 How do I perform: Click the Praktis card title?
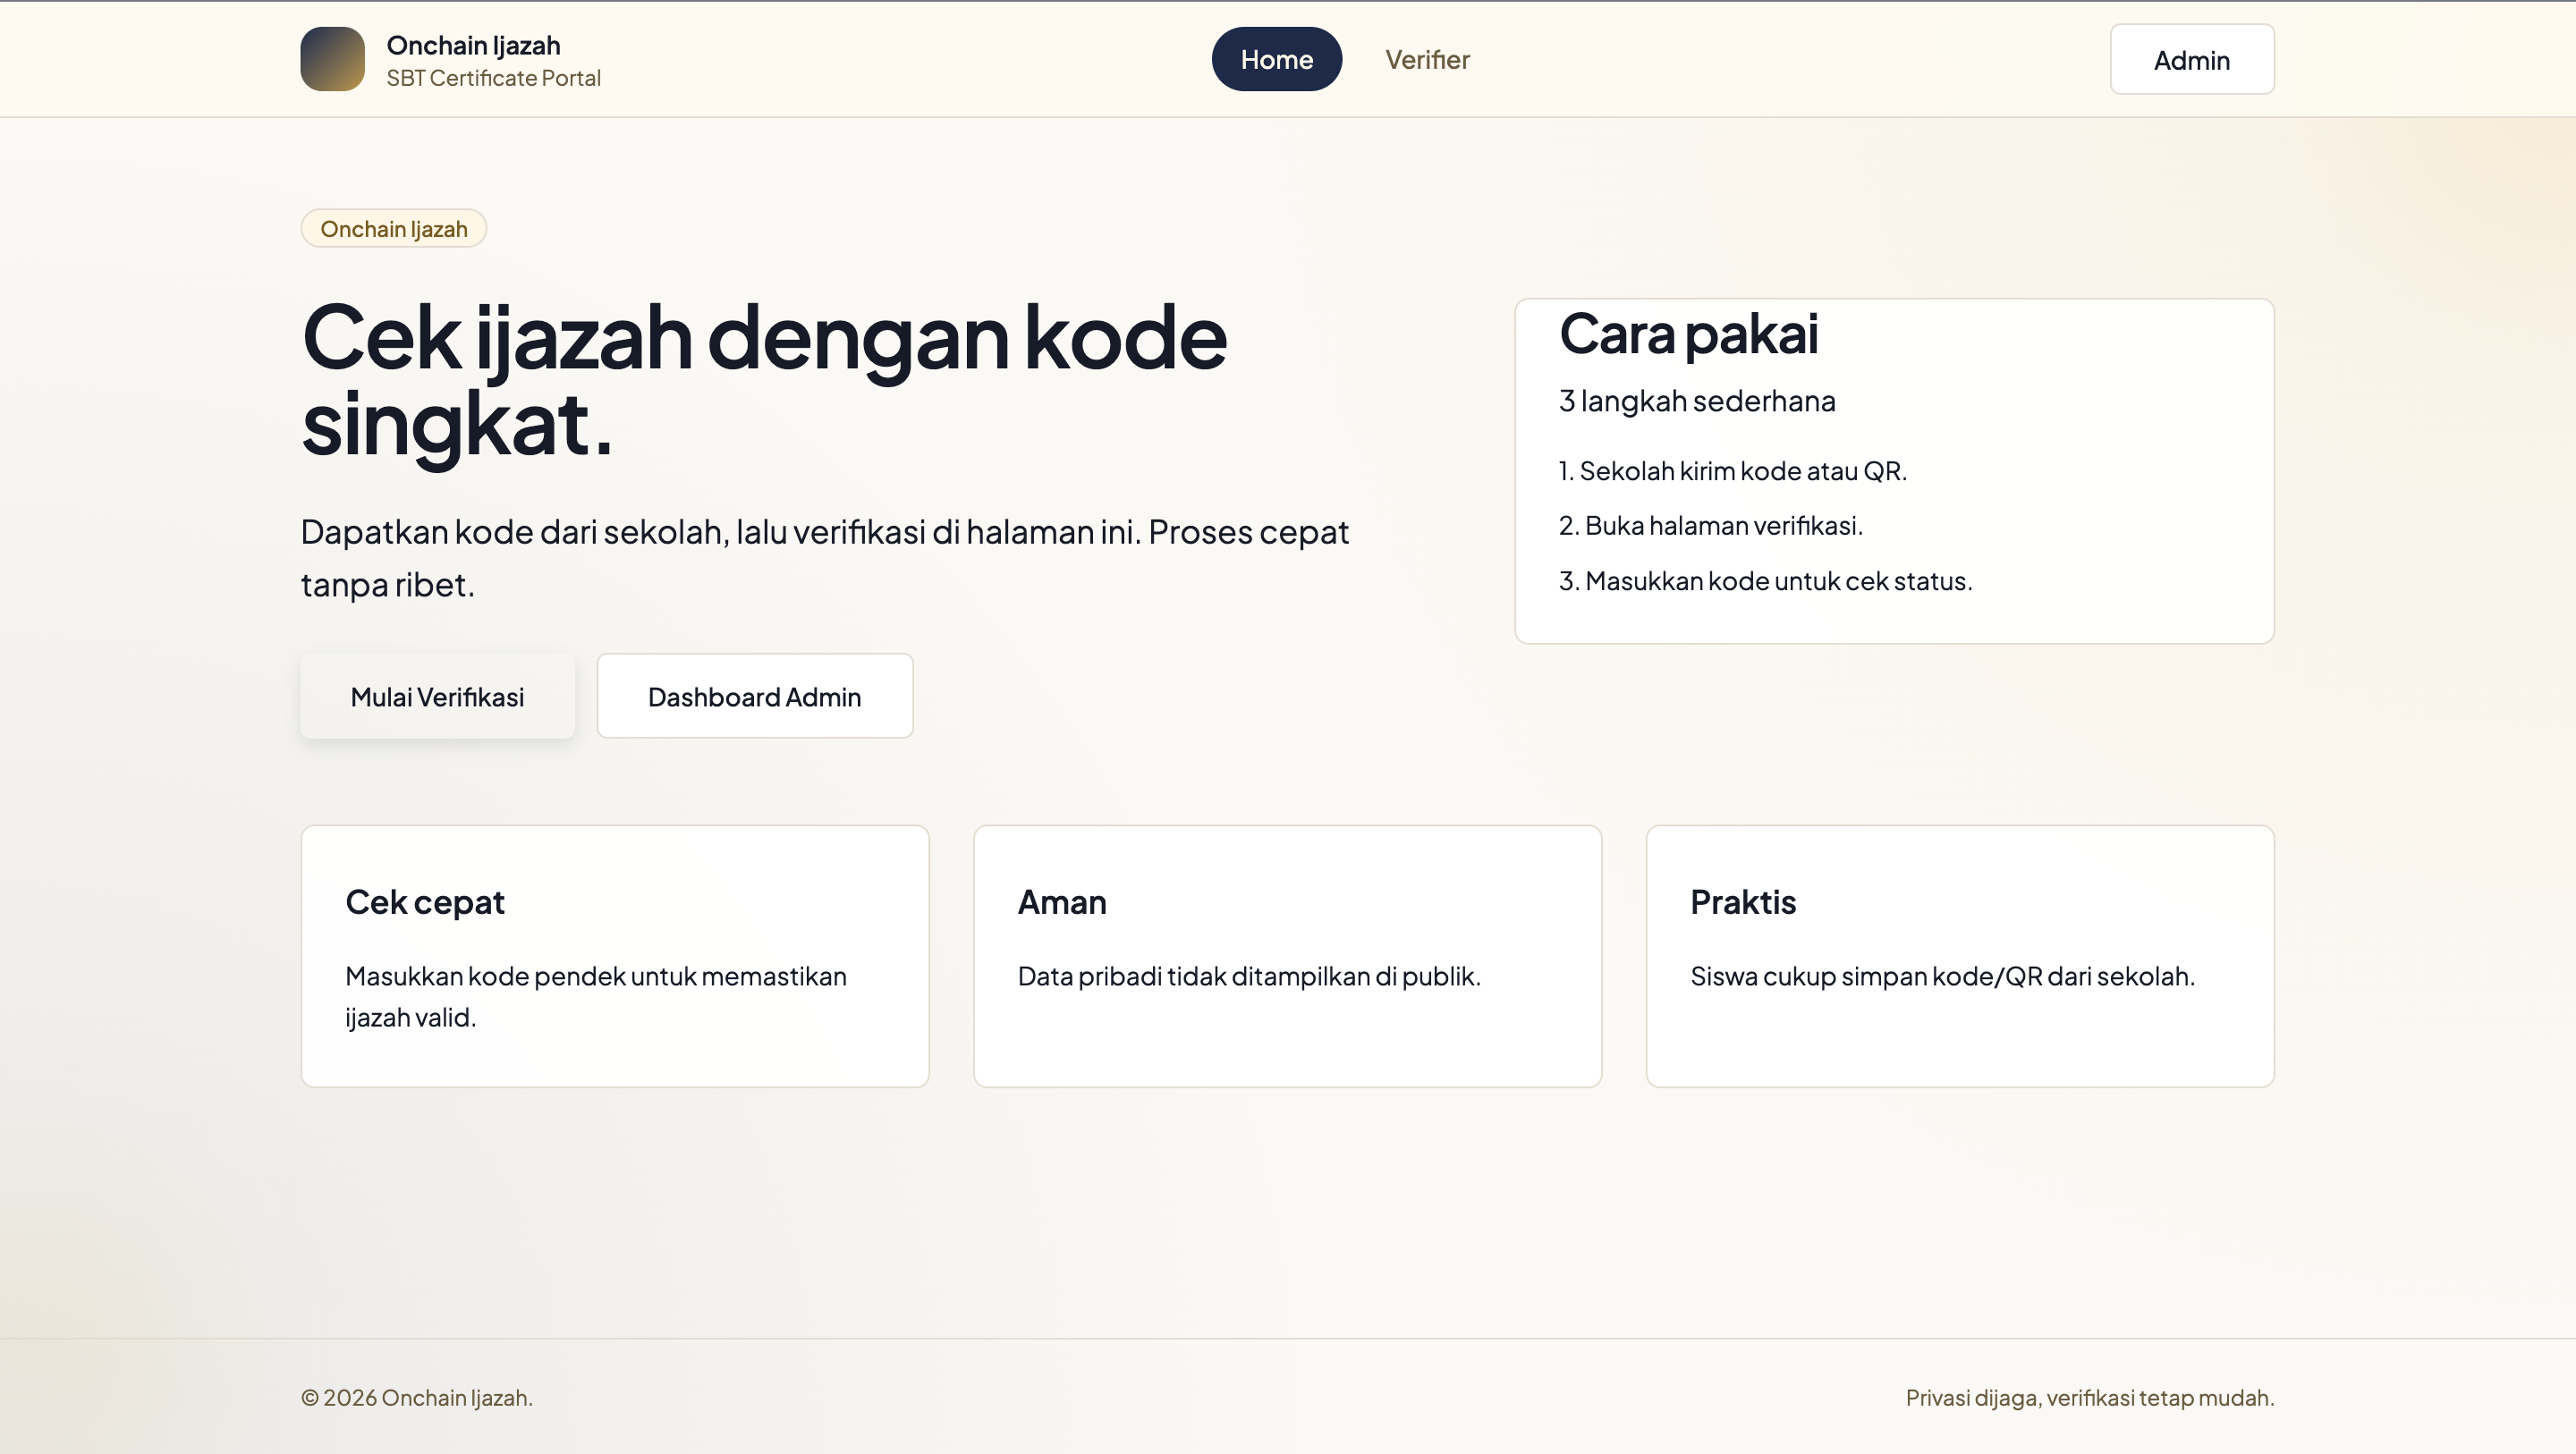(x=1743, y=902)
